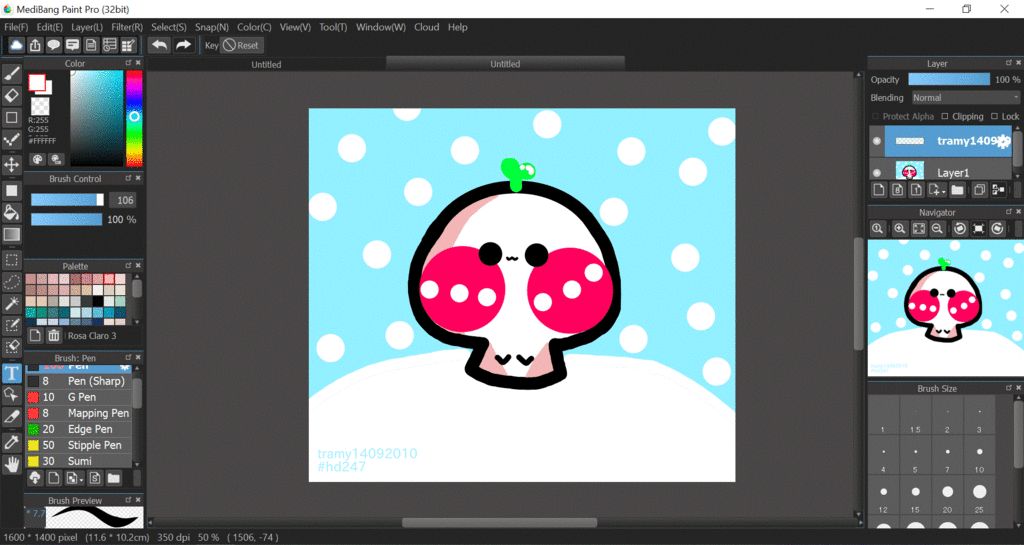
Task: Open the Window menu
Action: tap(381, 27)
